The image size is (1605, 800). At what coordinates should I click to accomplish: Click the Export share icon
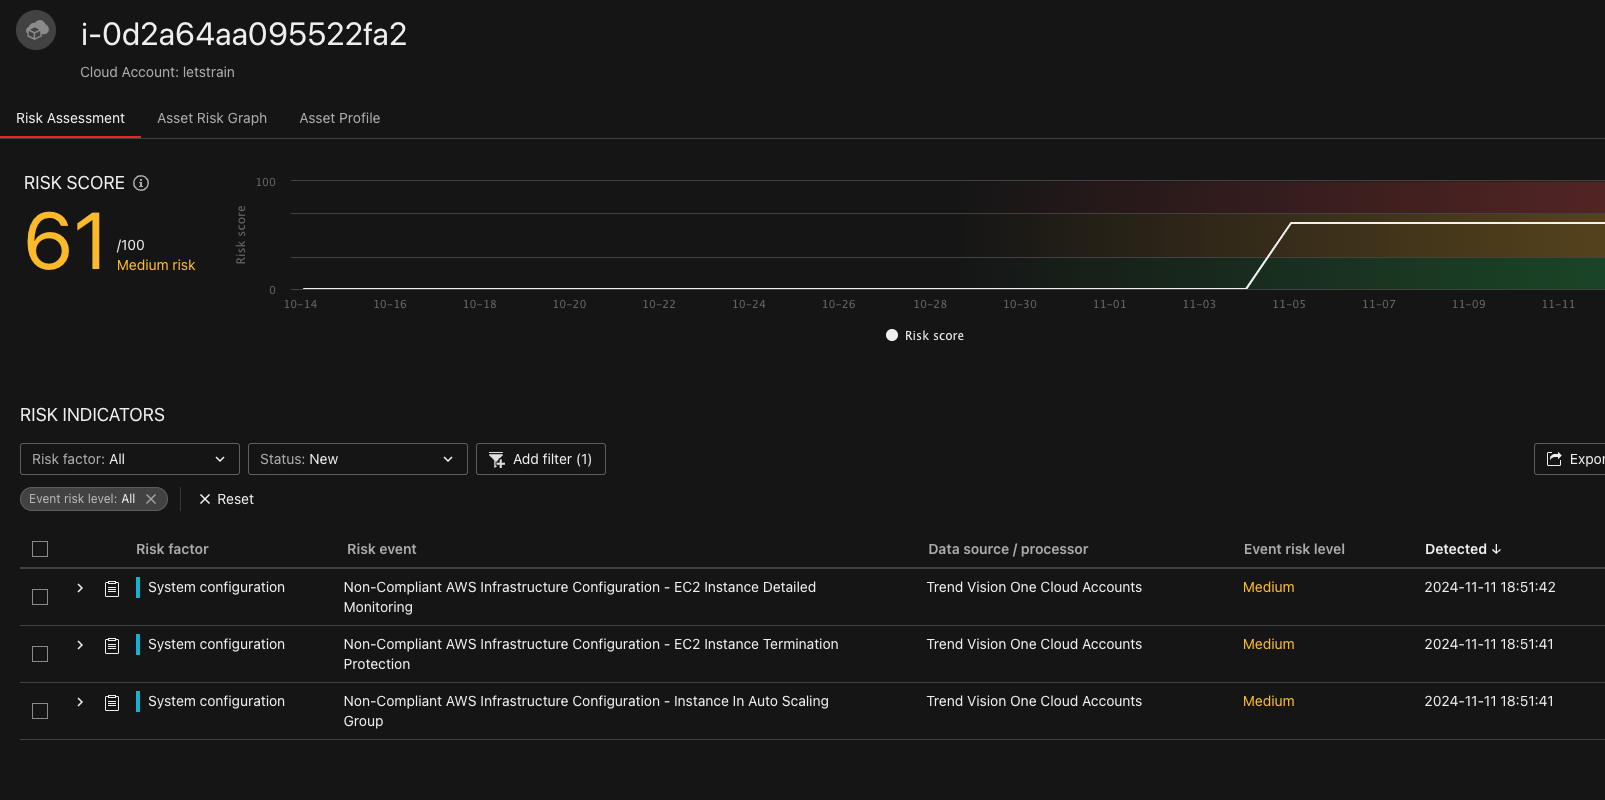point(1554,459)
